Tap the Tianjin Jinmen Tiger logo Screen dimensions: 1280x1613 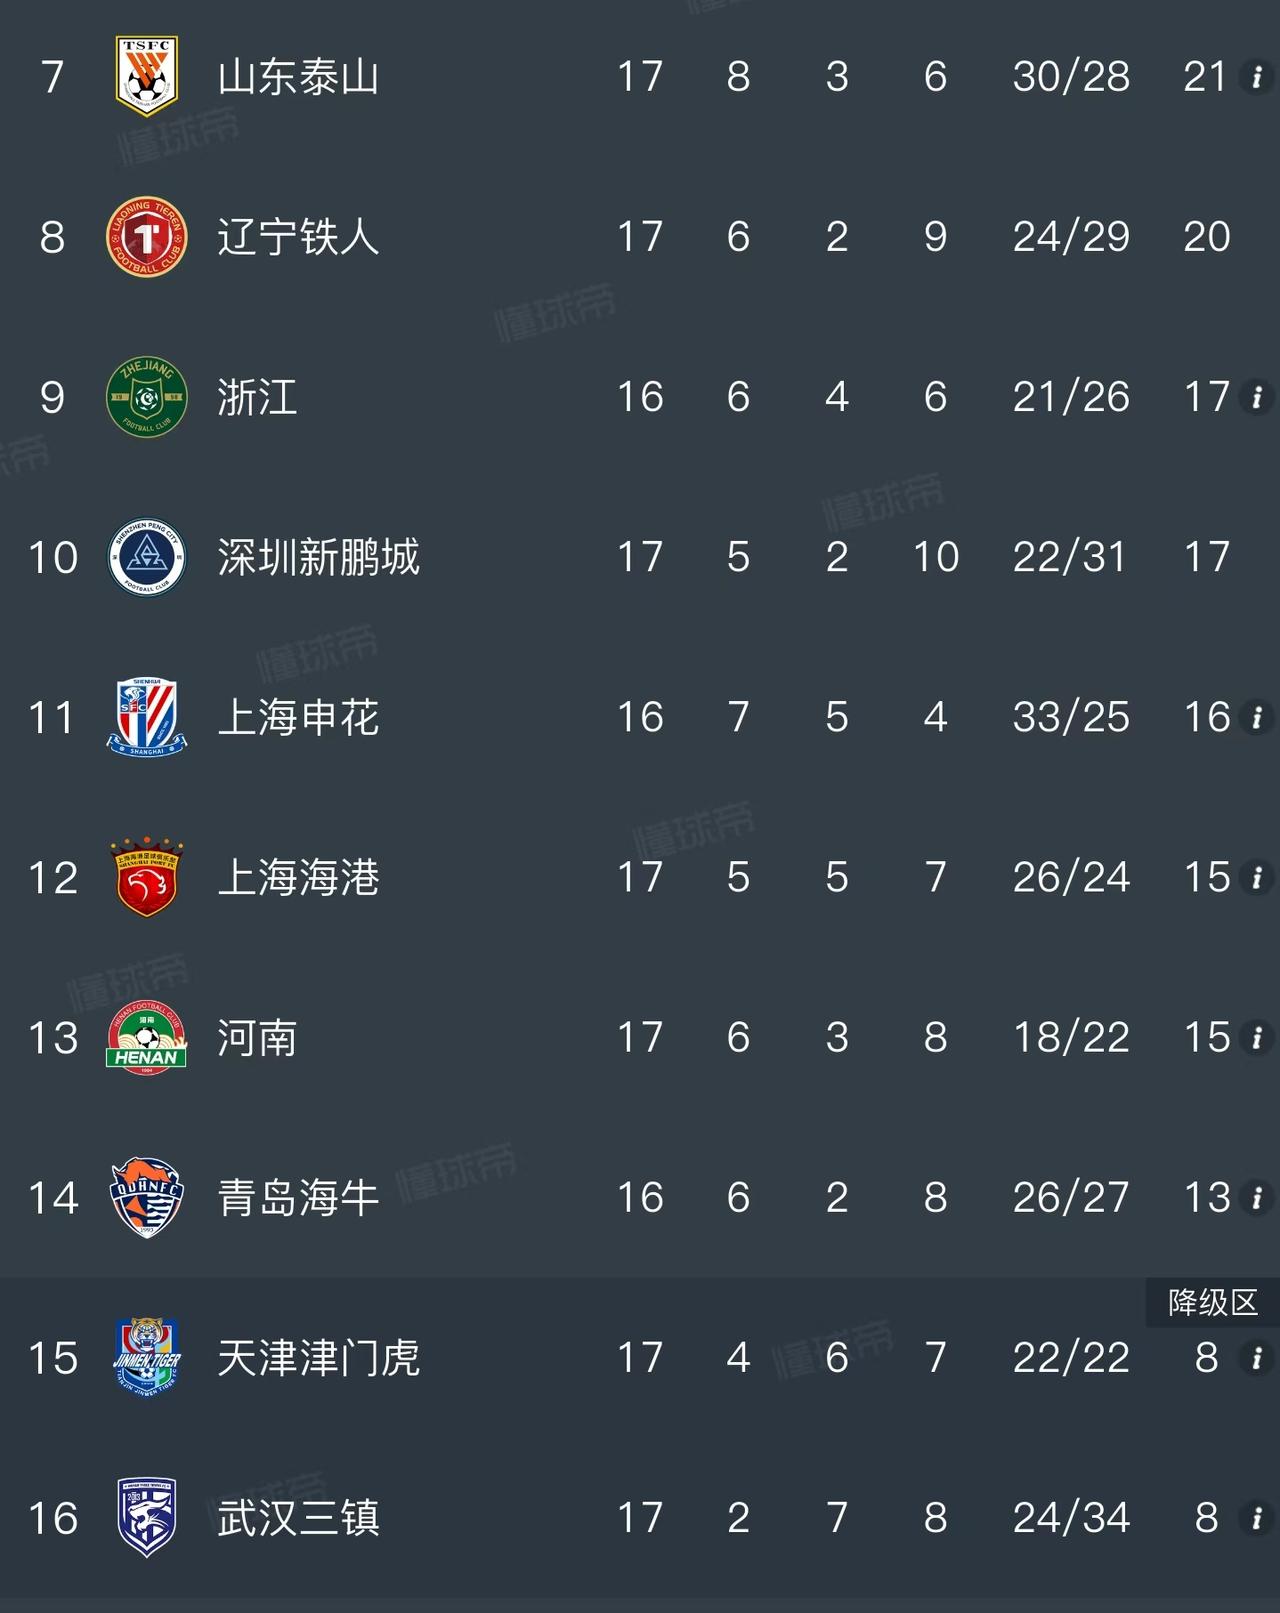(x=147, y=1357)
